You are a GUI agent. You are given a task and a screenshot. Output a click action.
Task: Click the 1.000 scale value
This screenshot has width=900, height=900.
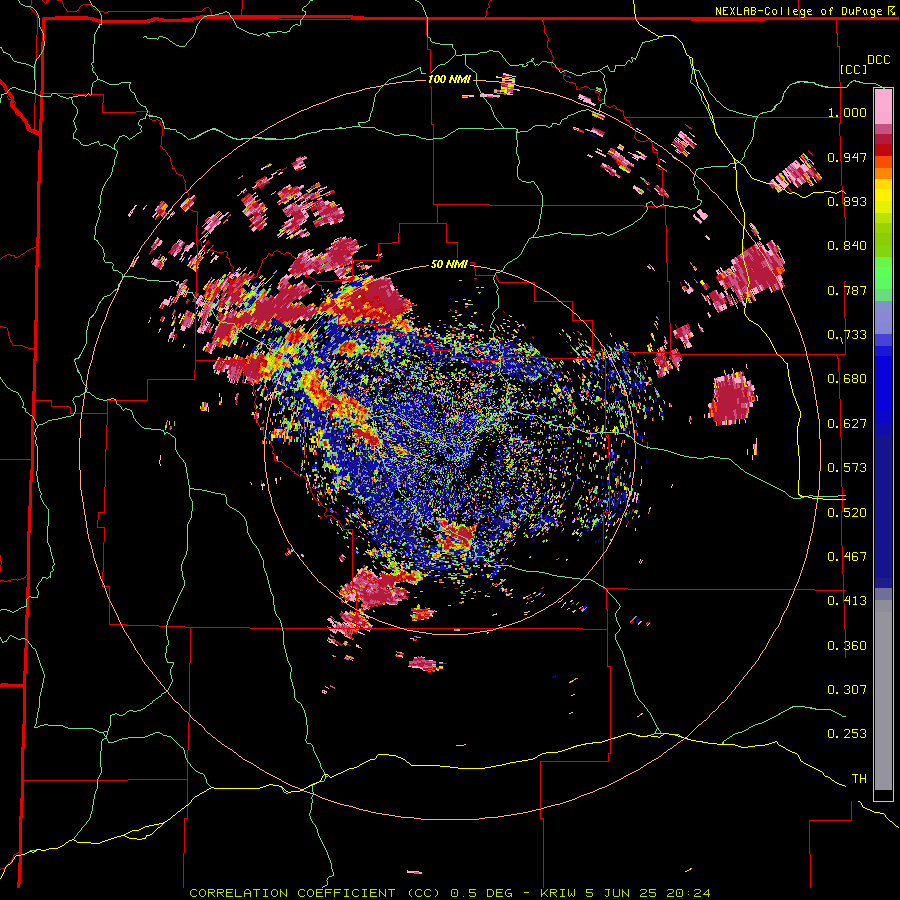(x=847, y=112)
